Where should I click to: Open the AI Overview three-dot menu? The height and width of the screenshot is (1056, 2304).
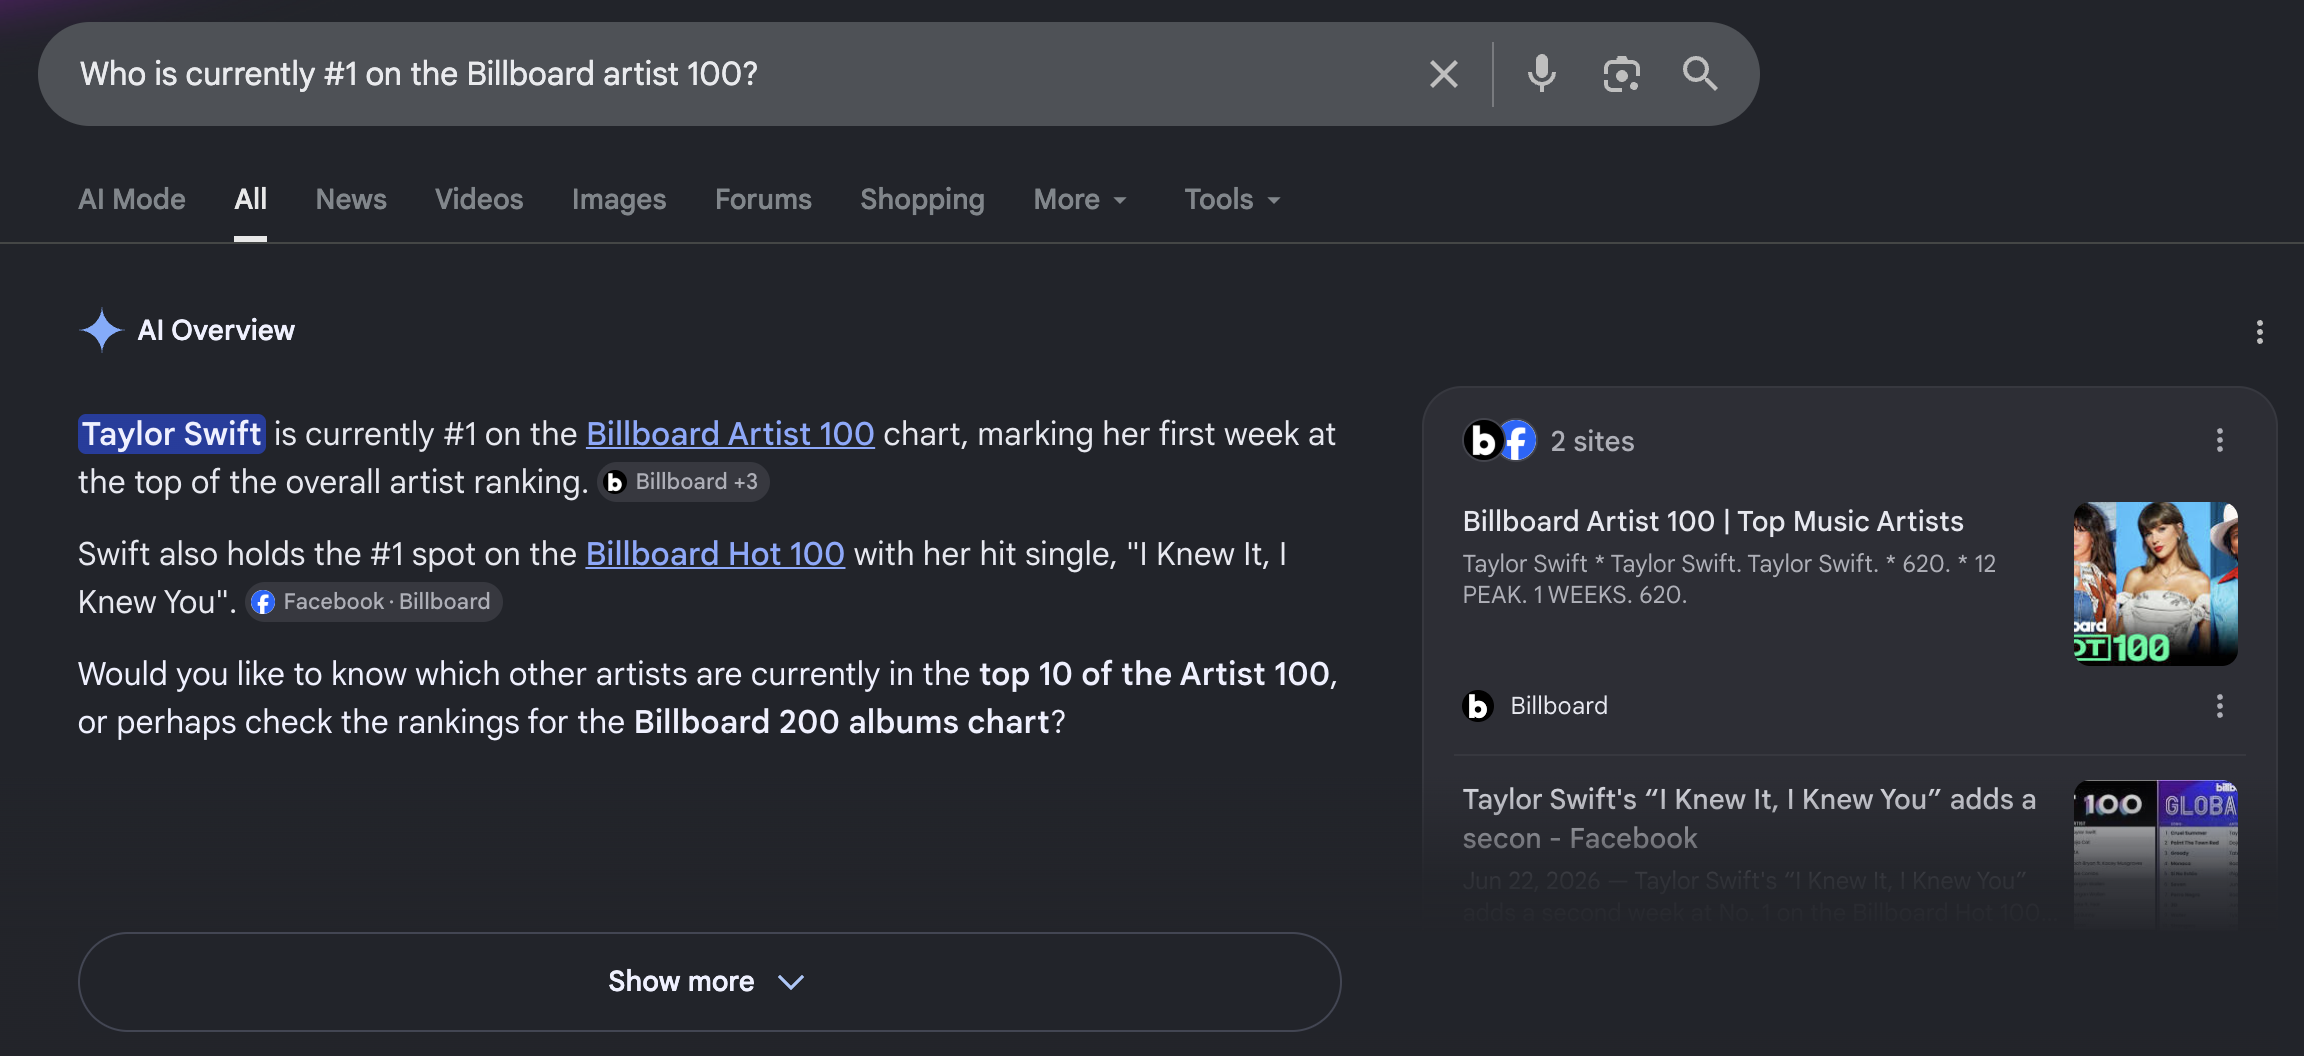[x=2259, y=332]
